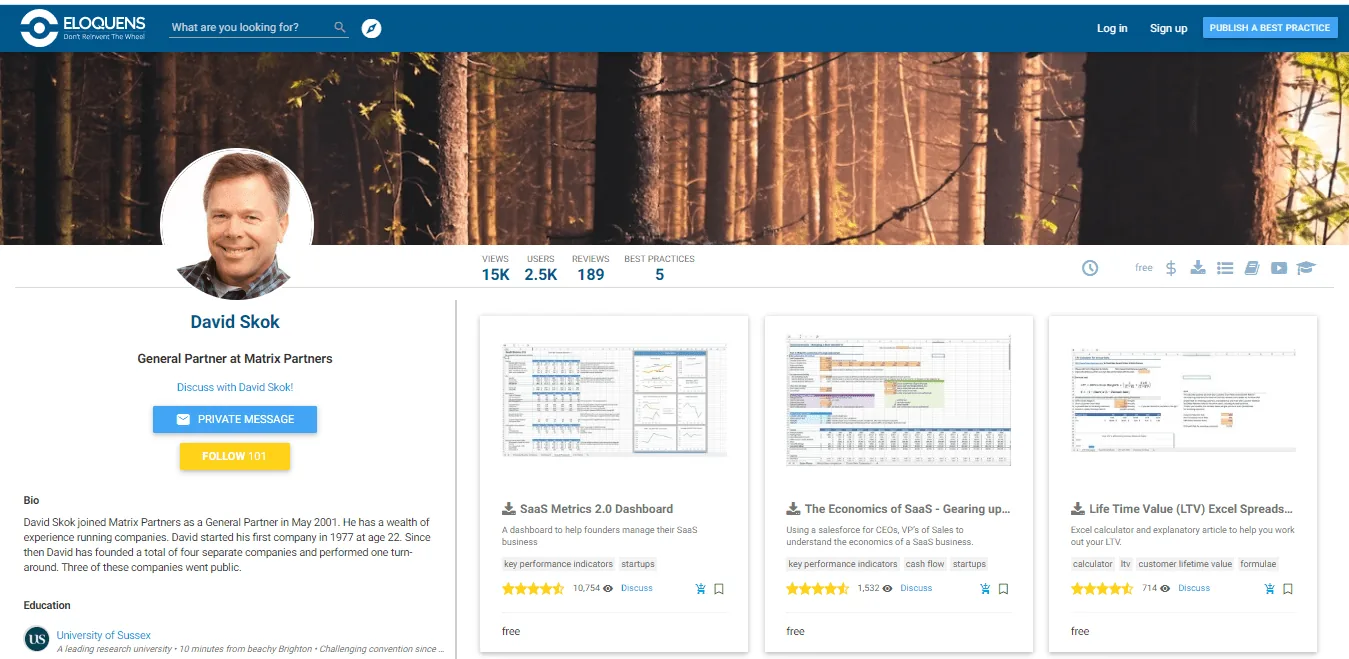Viewport: 1349px width, 659px height.
Task: Sort by most recent clock icon
Action: tap(1090, 268)
